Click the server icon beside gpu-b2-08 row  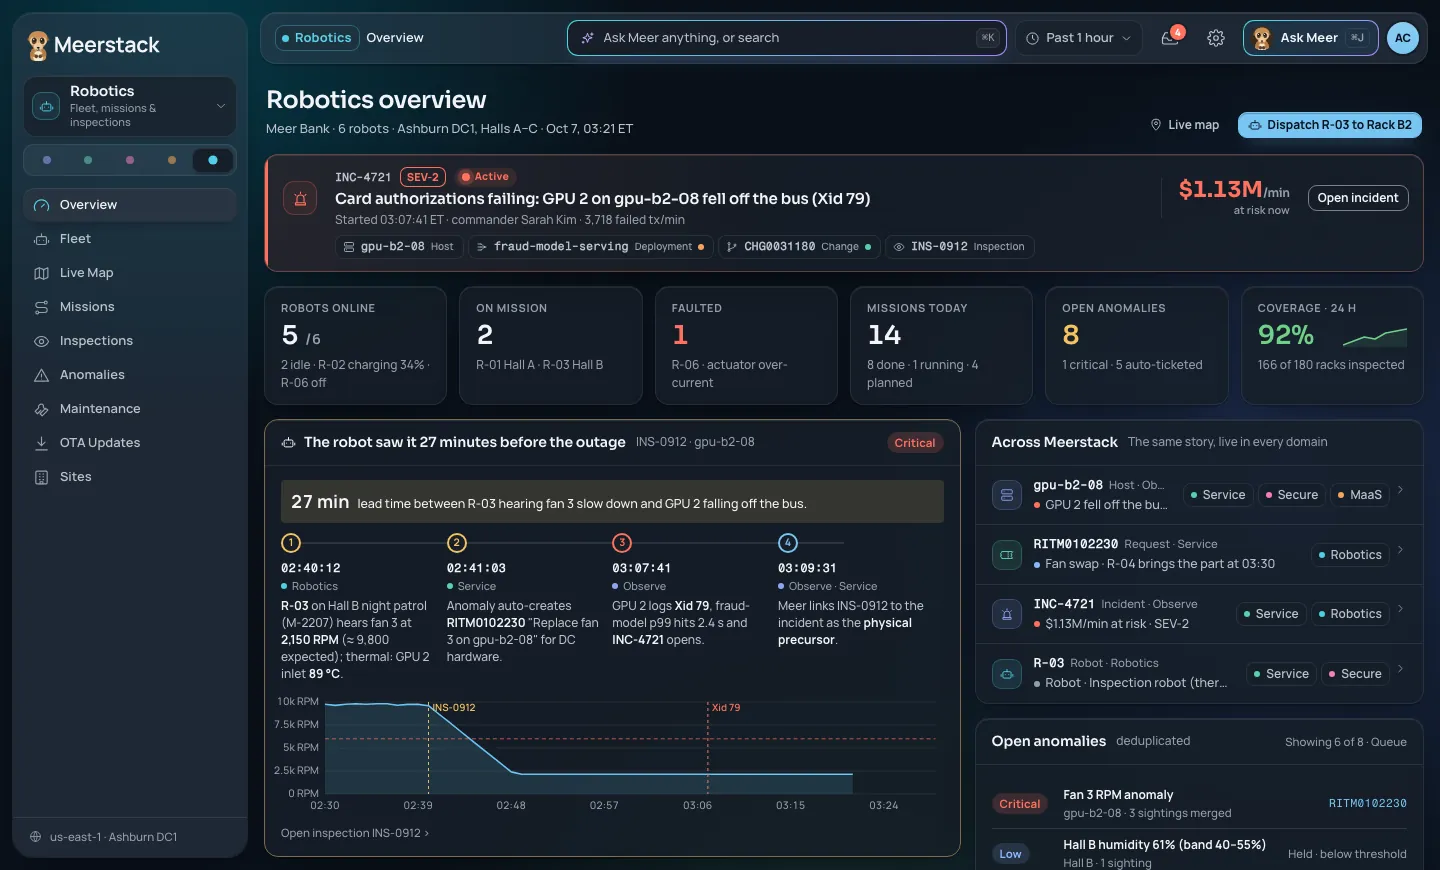point(1007,495)
